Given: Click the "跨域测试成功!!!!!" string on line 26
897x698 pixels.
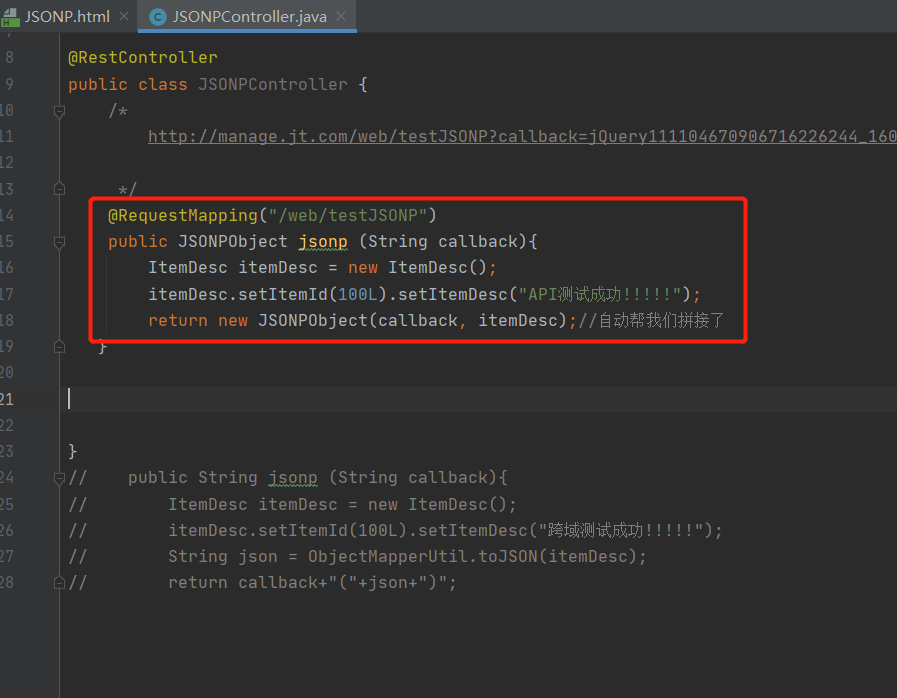Looking at the screenshot, I should click(620, 530).
